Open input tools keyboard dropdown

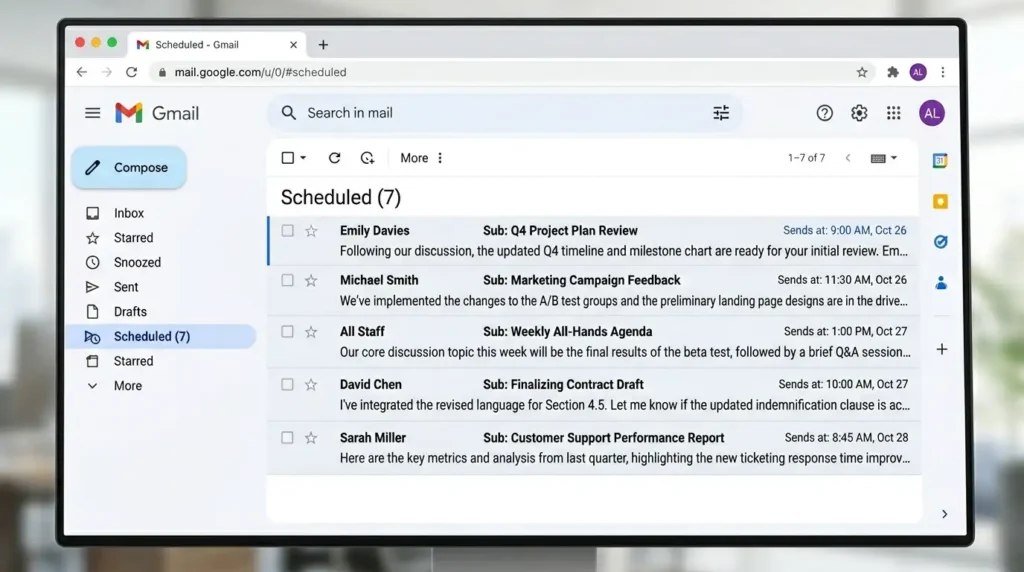click(884, 158)
